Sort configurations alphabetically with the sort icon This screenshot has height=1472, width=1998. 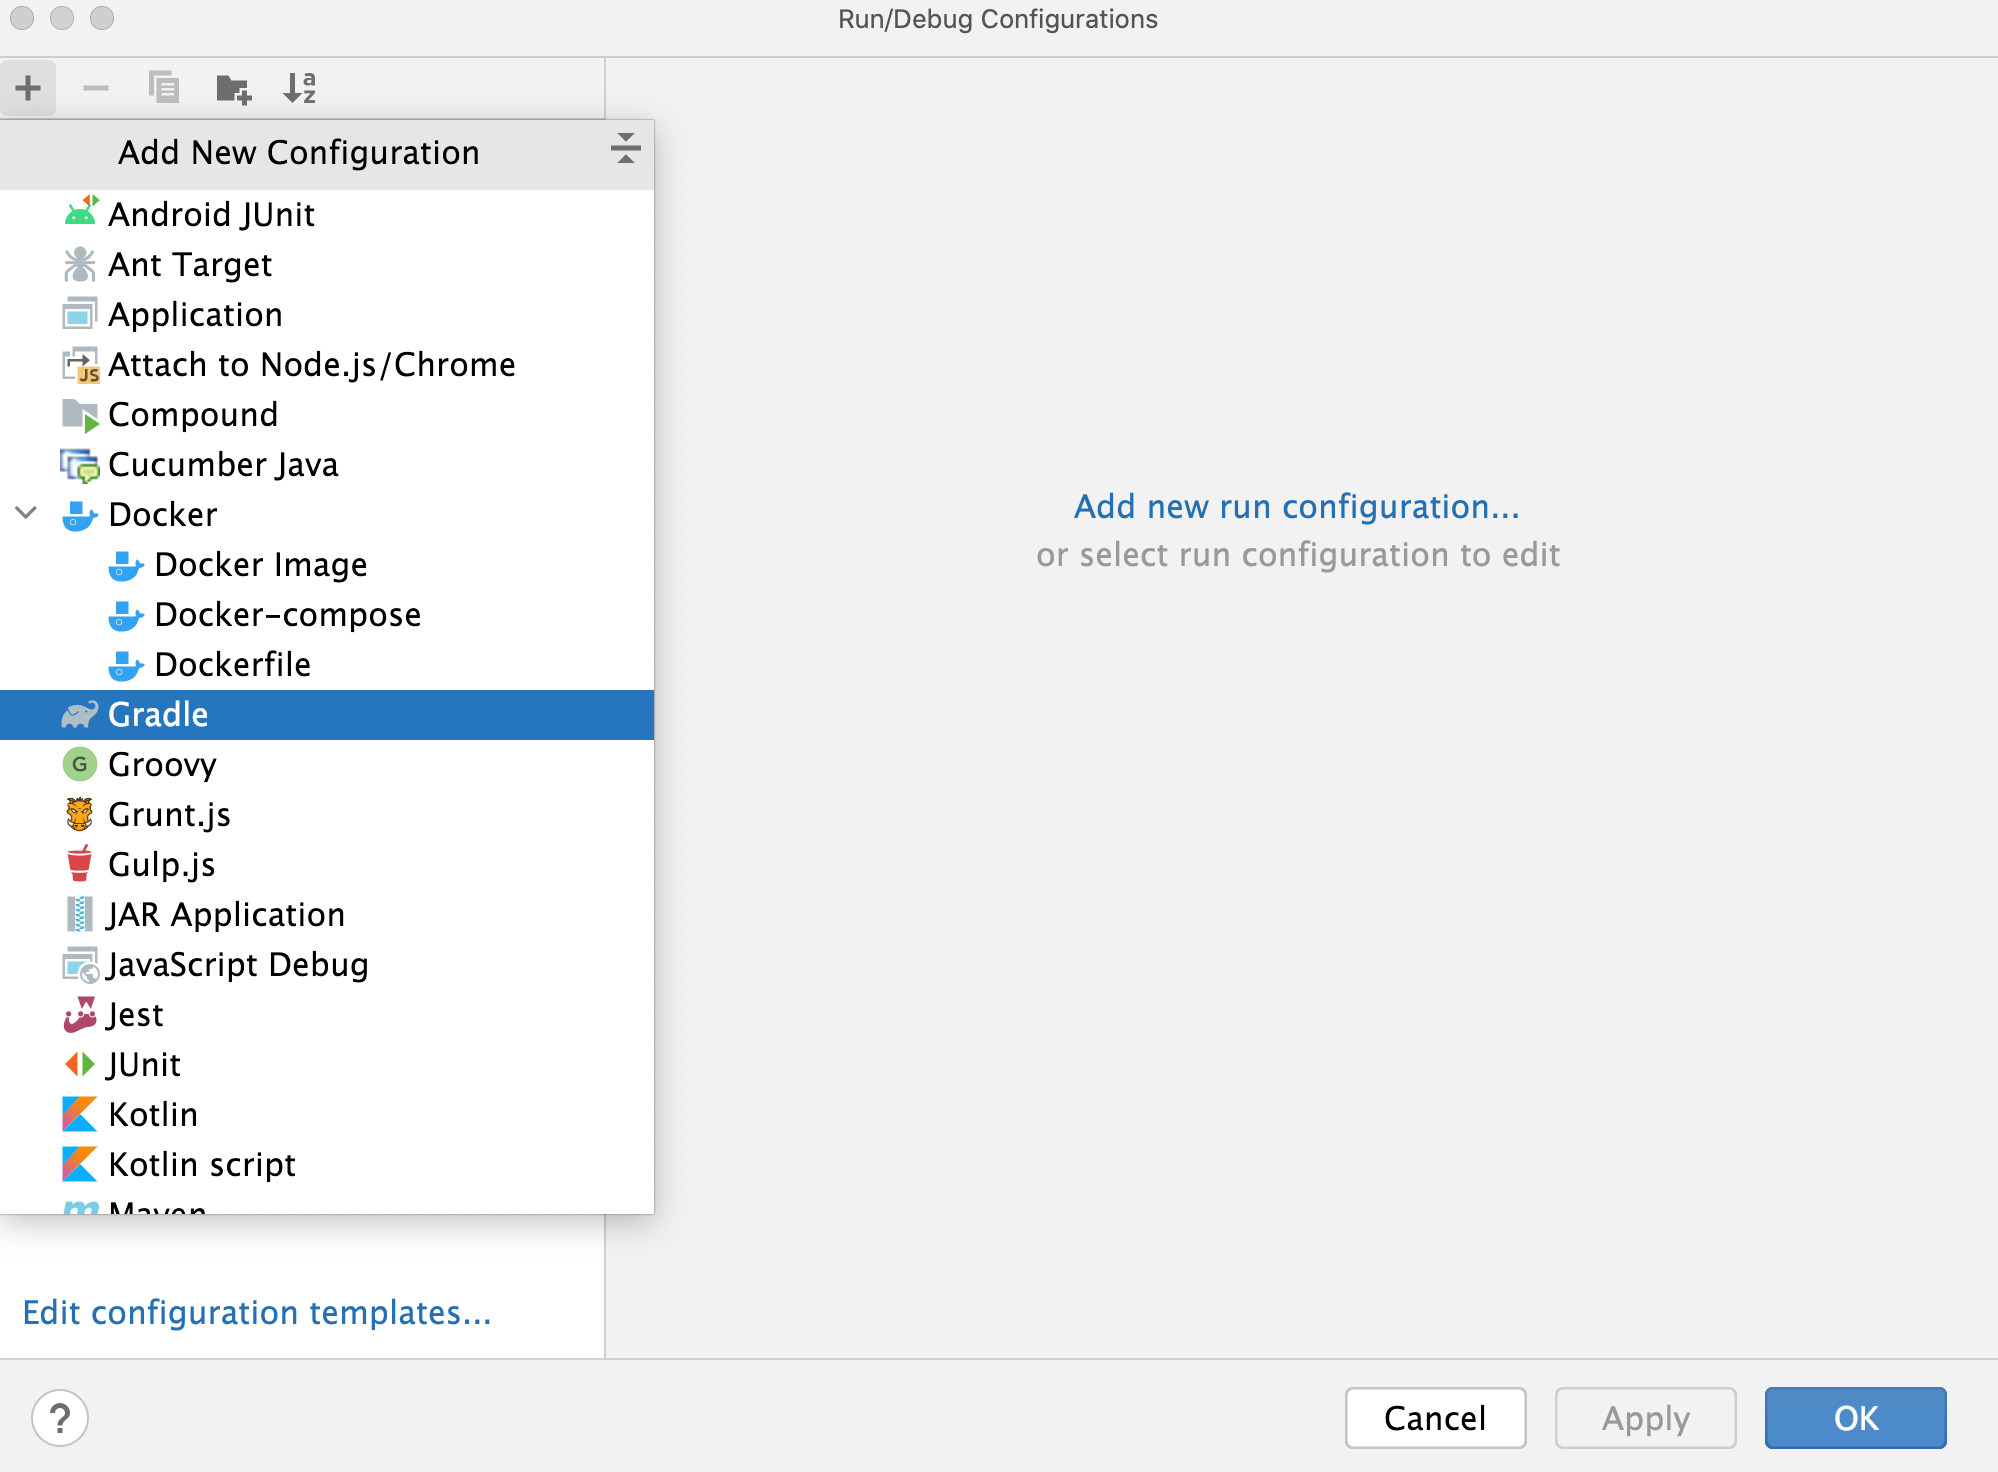[x=299, y=88]
